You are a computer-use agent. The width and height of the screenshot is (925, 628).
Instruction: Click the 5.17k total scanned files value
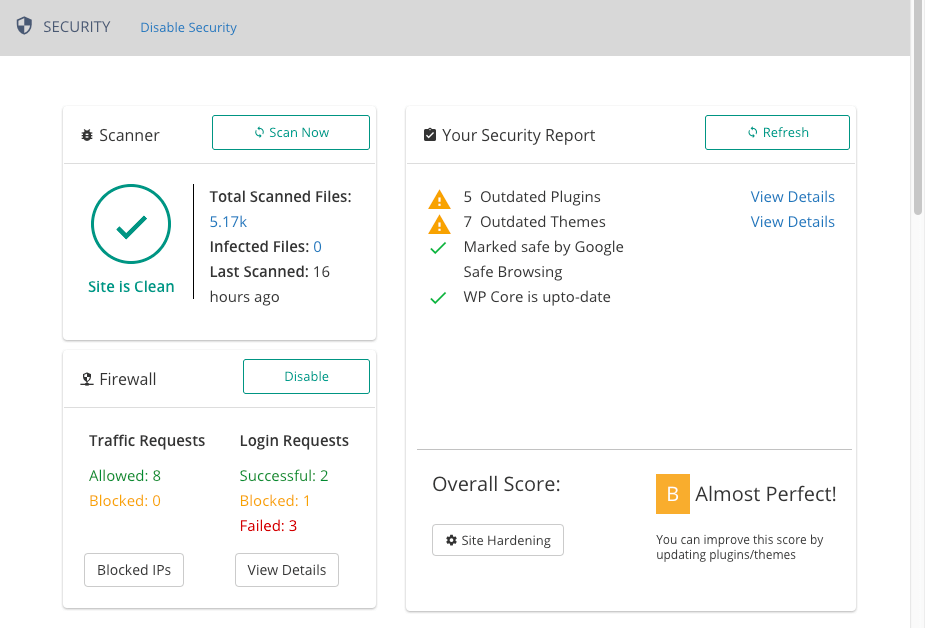(228, 222)
